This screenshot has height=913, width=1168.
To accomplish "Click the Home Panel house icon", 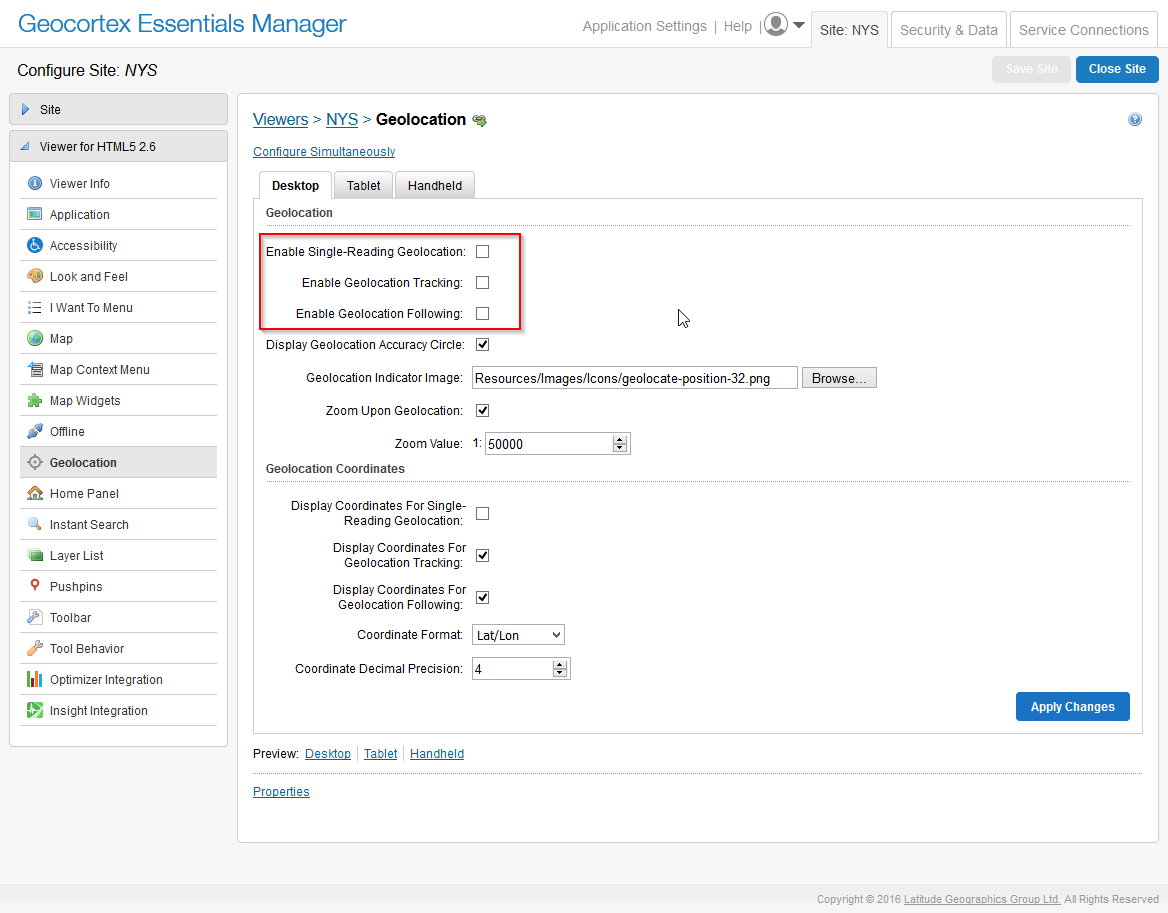I will pyautogui.click(x=34, y=494).
